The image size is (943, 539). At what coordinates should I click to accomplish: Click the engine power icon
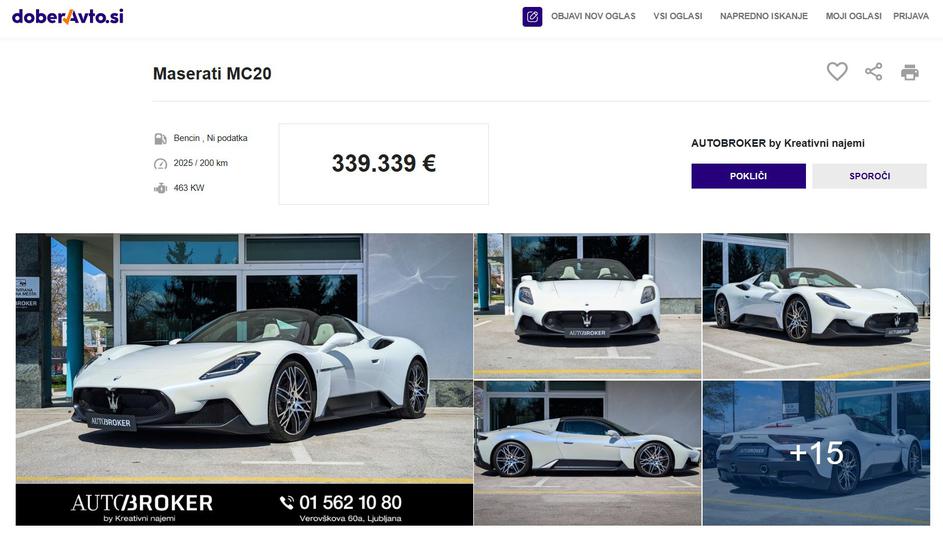point(160,188)
